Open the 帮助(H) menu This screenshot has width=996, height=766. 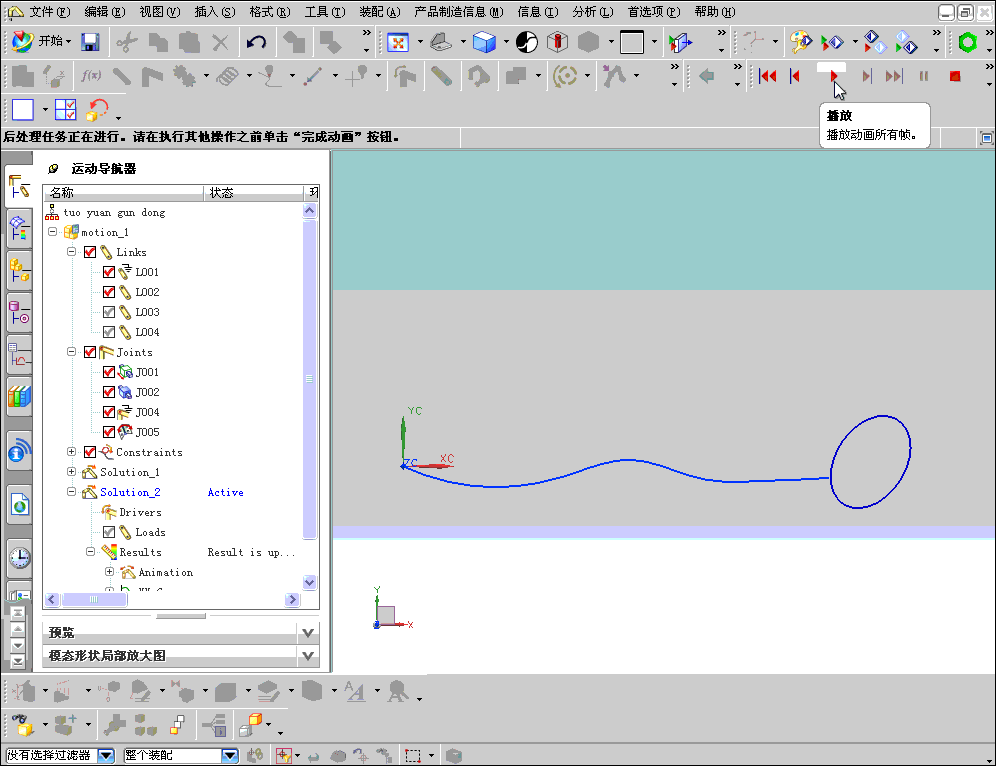[715, 12]
